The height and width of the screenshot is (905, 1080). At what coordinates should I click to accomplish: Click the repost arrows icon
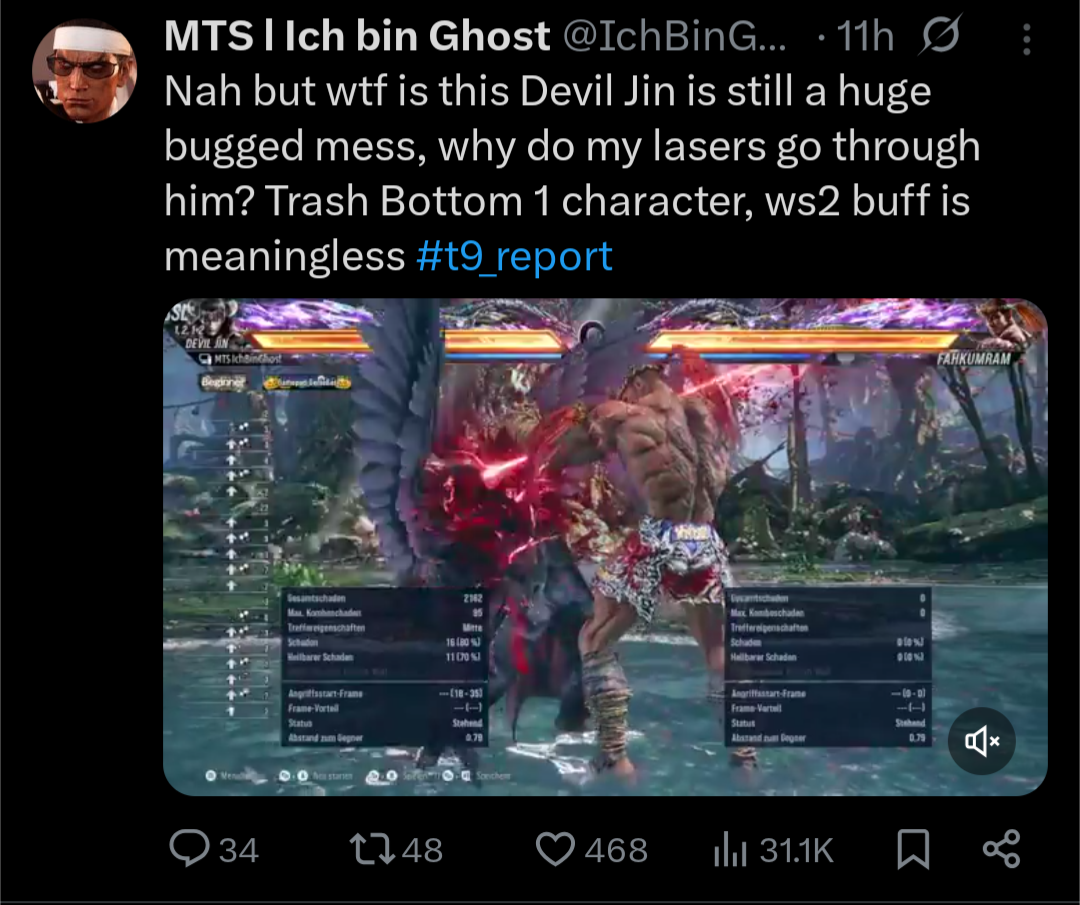372,849
